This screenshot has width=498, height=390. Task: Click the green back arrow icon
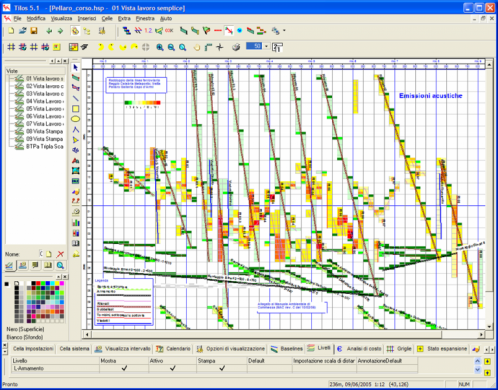click(49, 31)
